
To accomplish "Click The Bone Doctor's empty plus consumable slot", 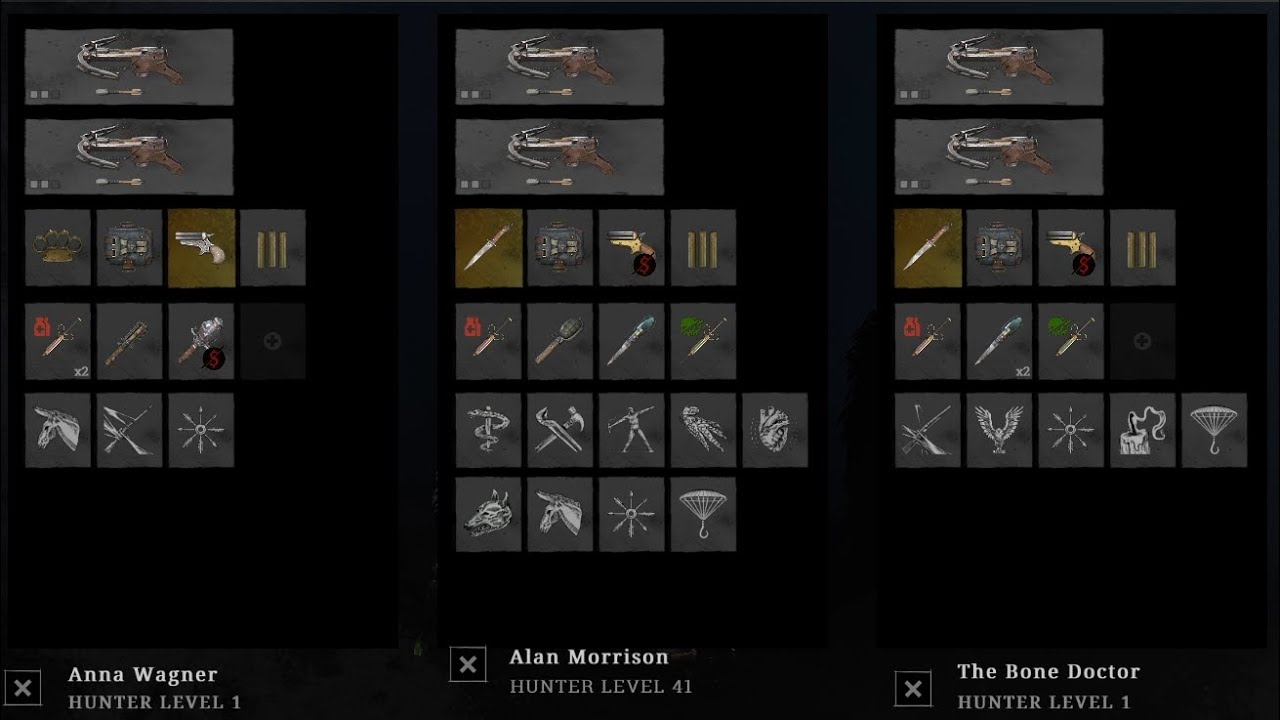I will coord(1143,342).
